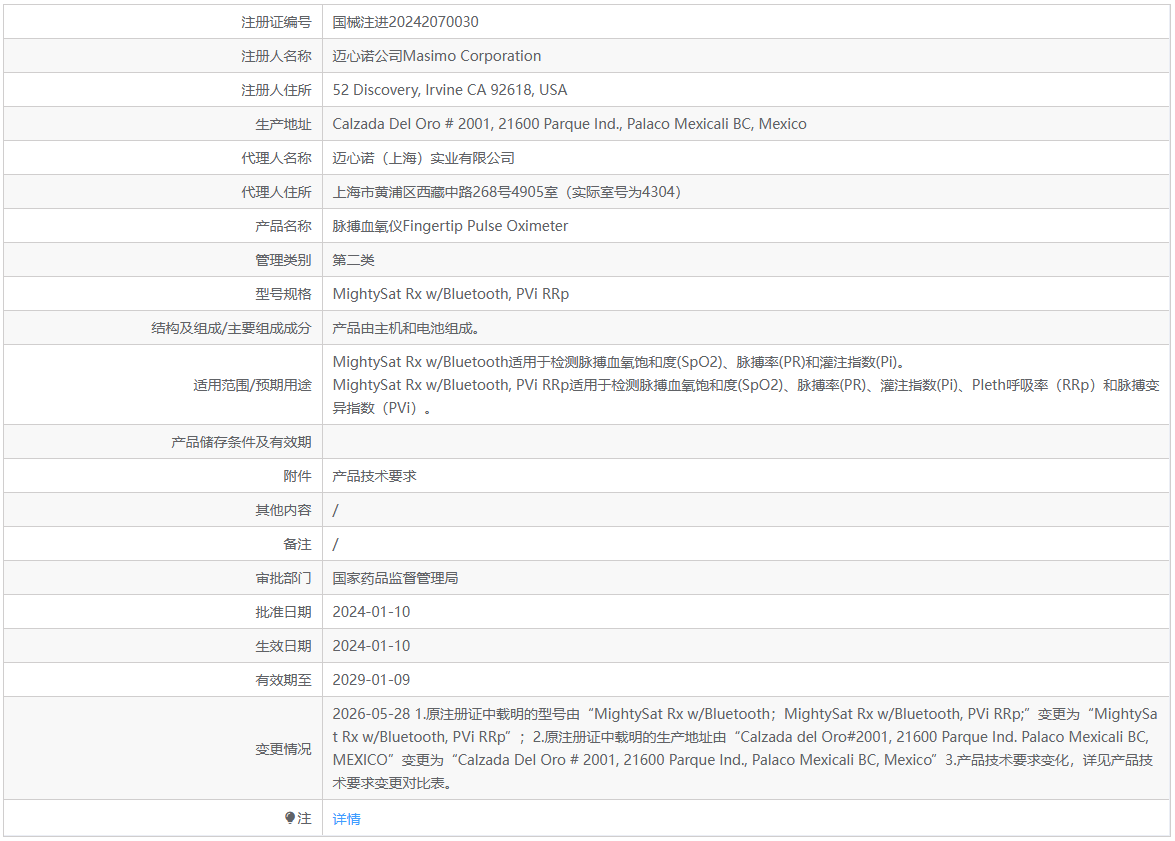Select the address 52 Discovery, Irvine CA 92618, USA
This screenshot has height=841, width=1175.
450,90
